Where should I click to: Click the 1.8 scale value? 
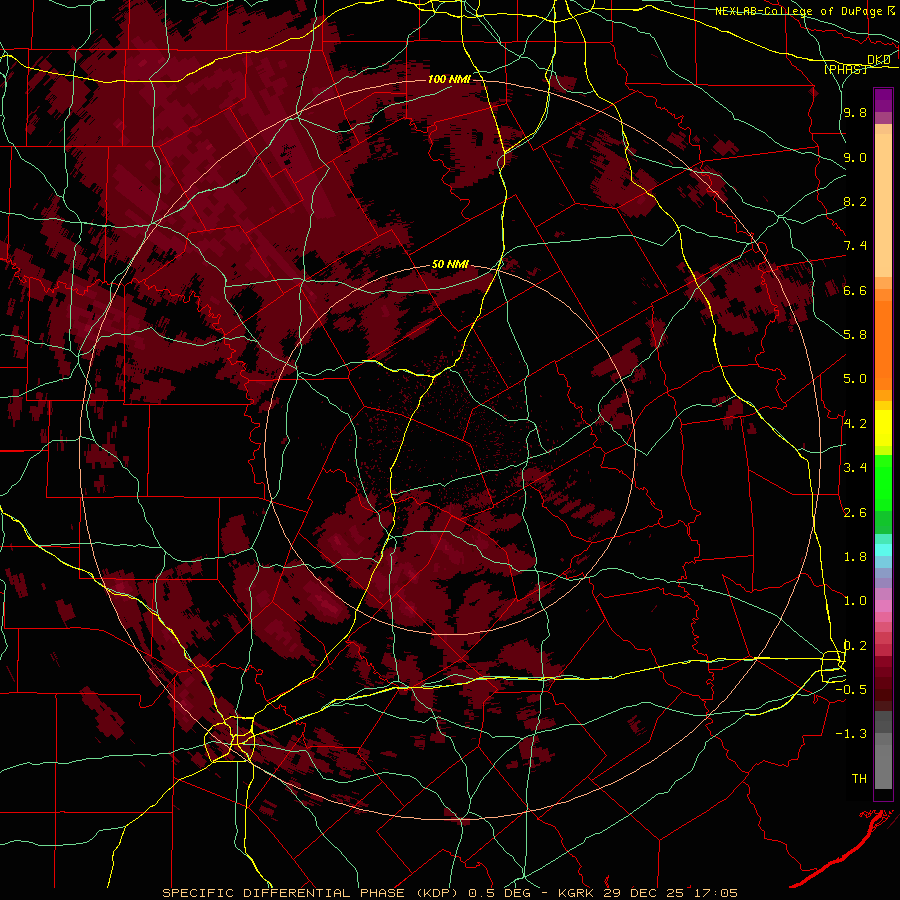pos(855,557)
